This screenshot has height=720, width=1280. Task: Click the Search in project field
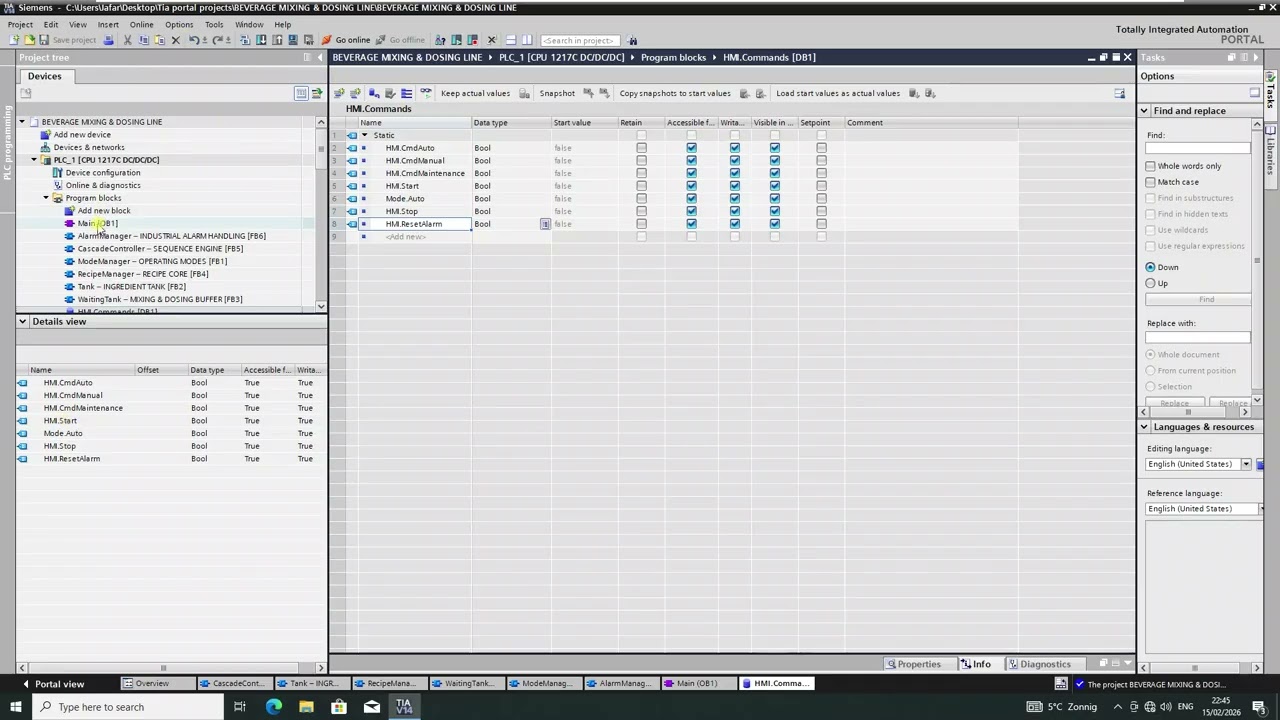point(578,40)
